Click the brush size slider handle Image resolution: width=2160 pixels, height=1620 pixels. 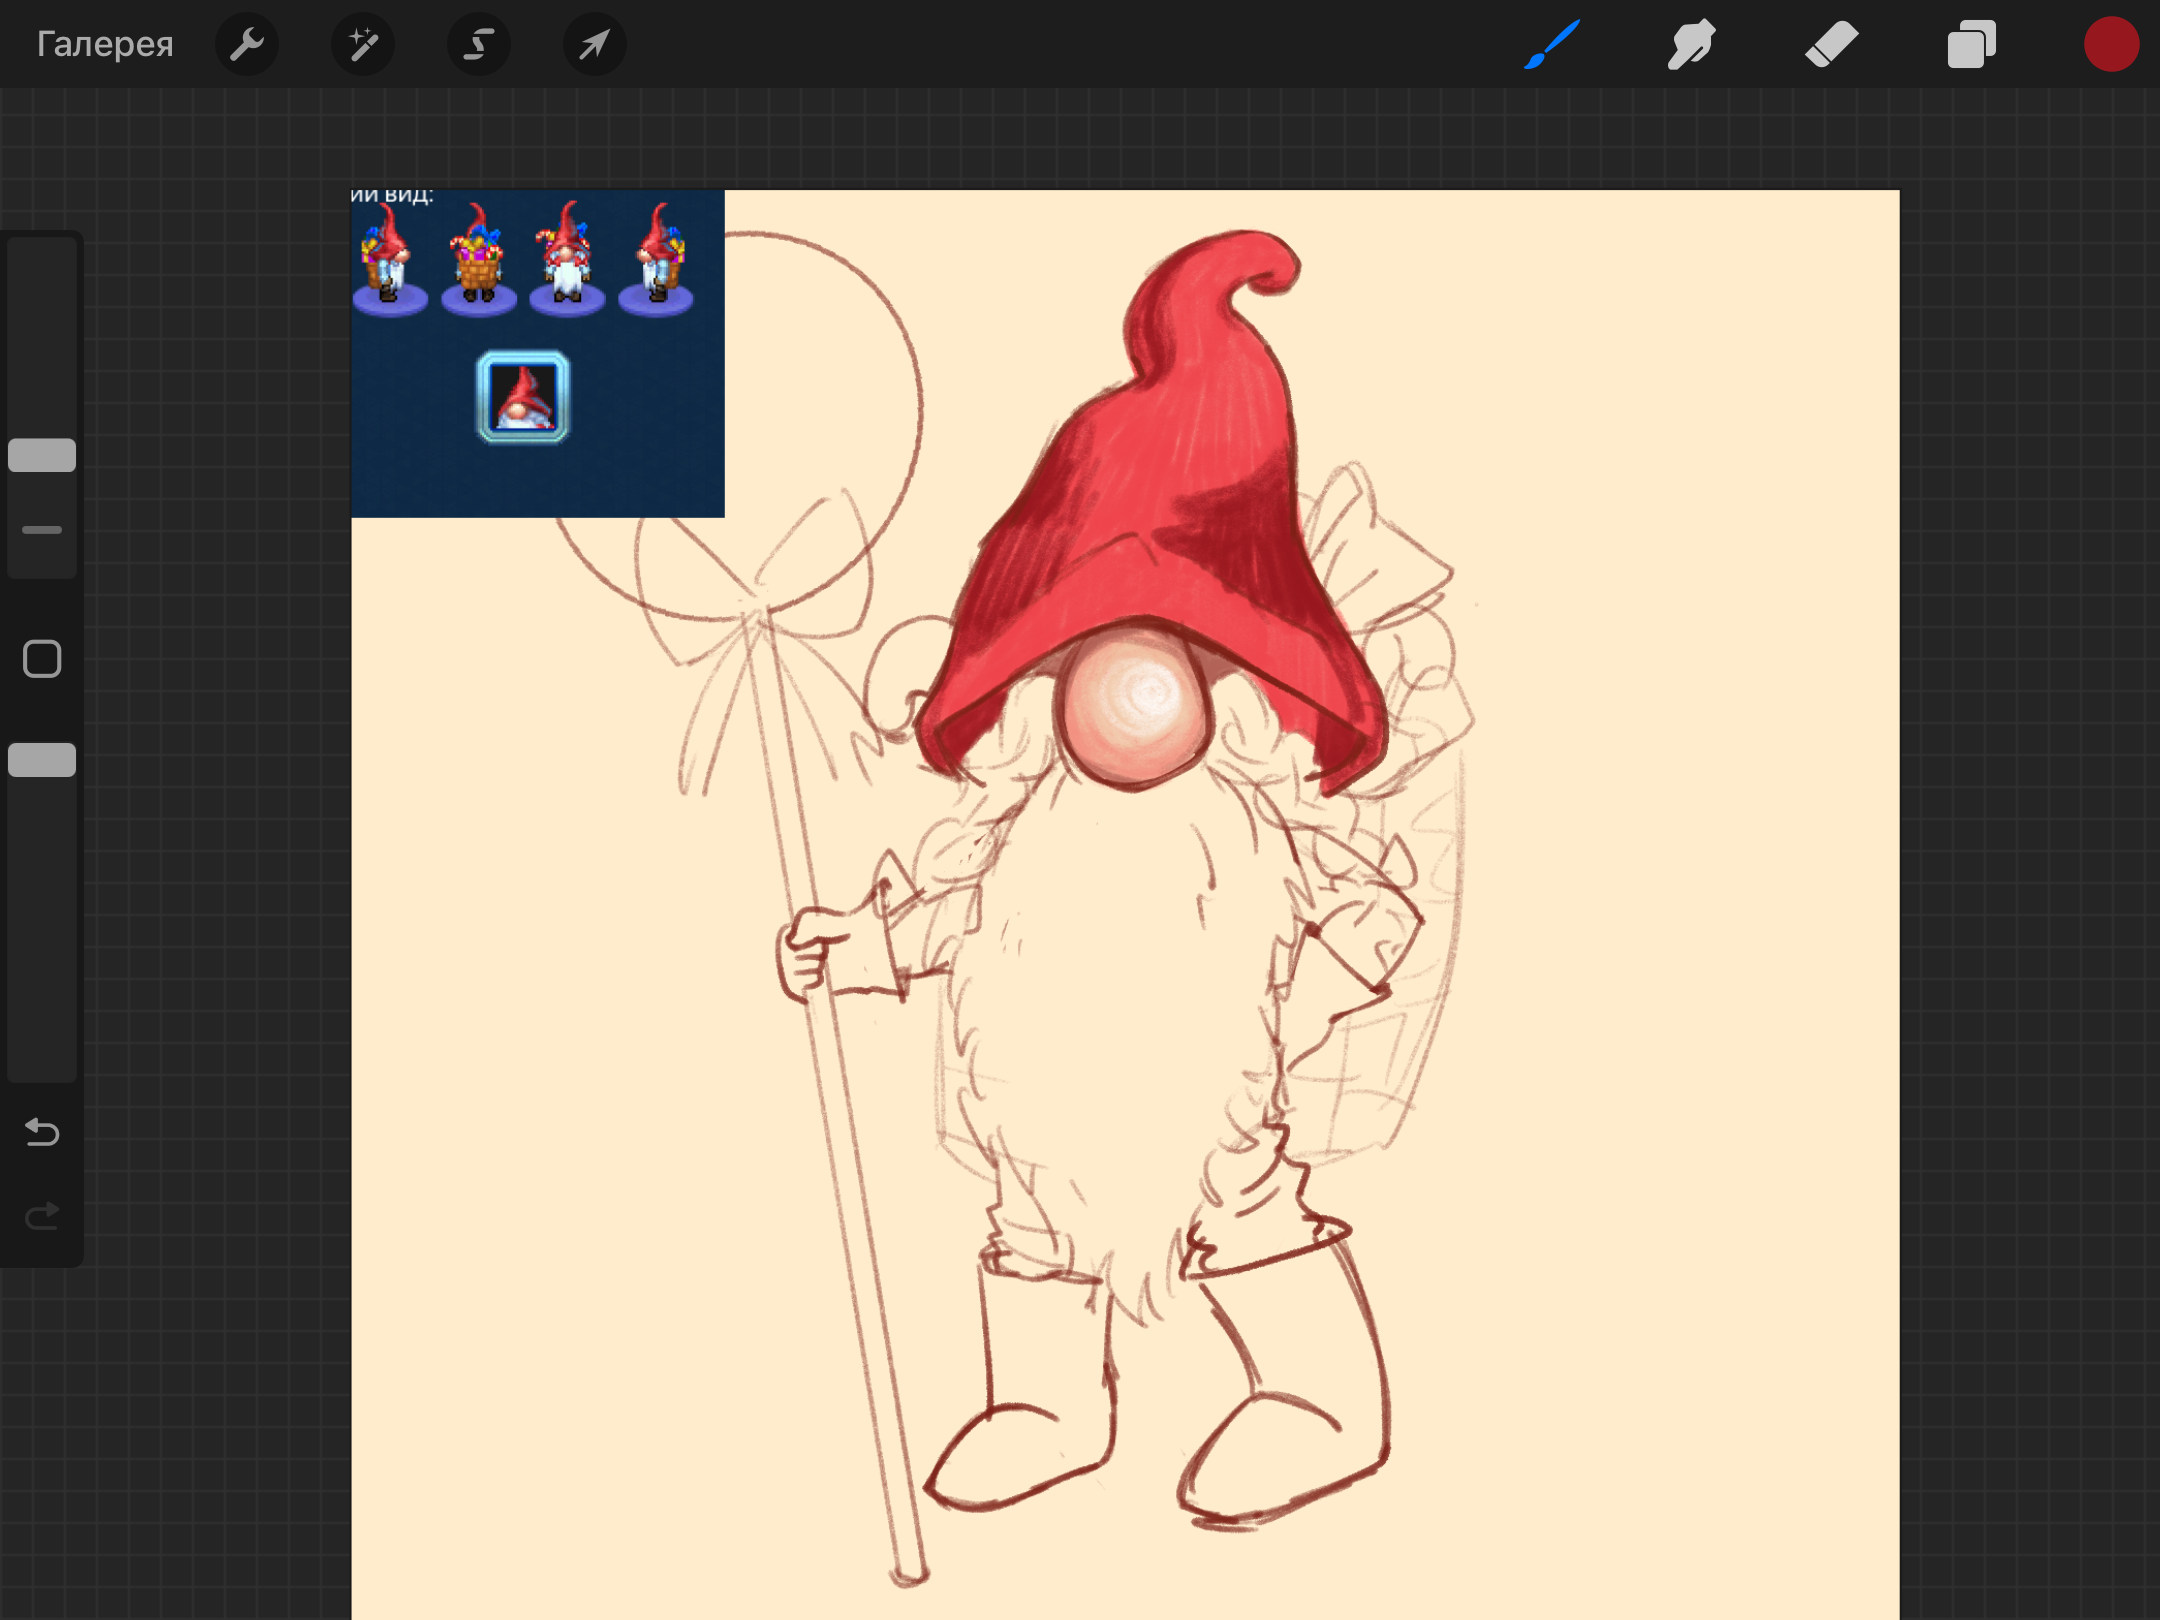click(x=42, y=455)
